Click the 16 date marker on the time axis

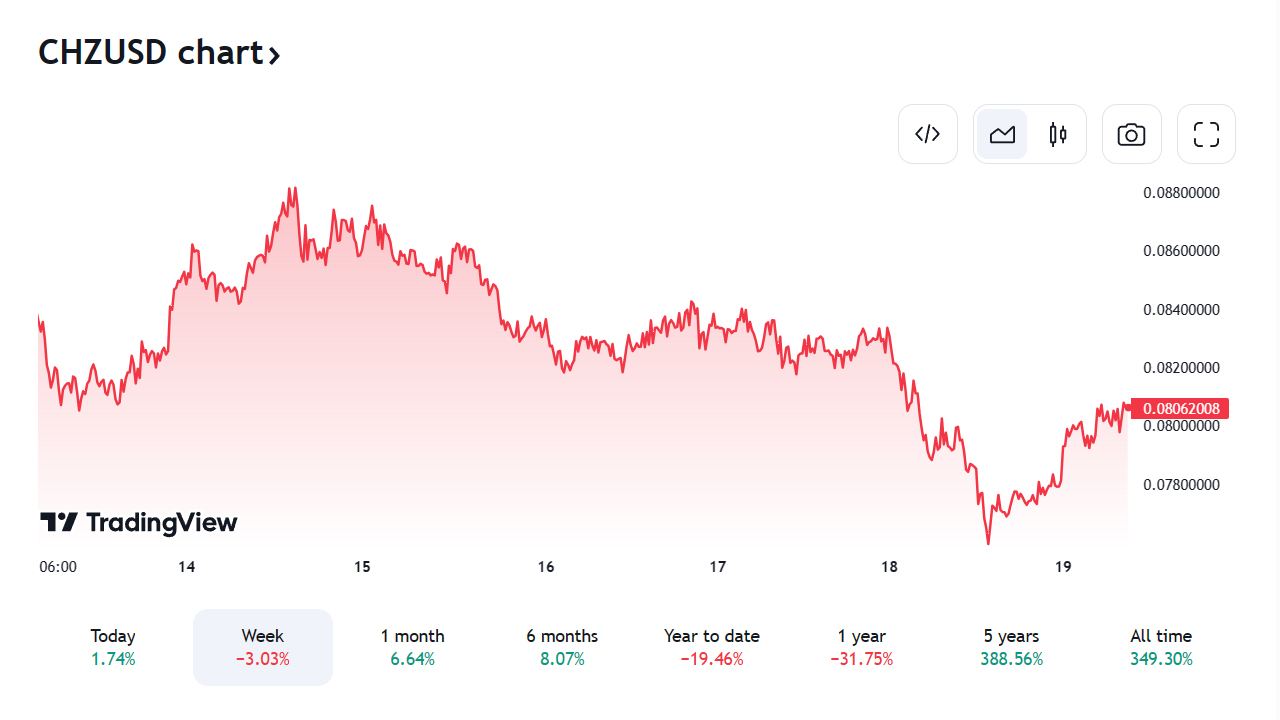546,567
